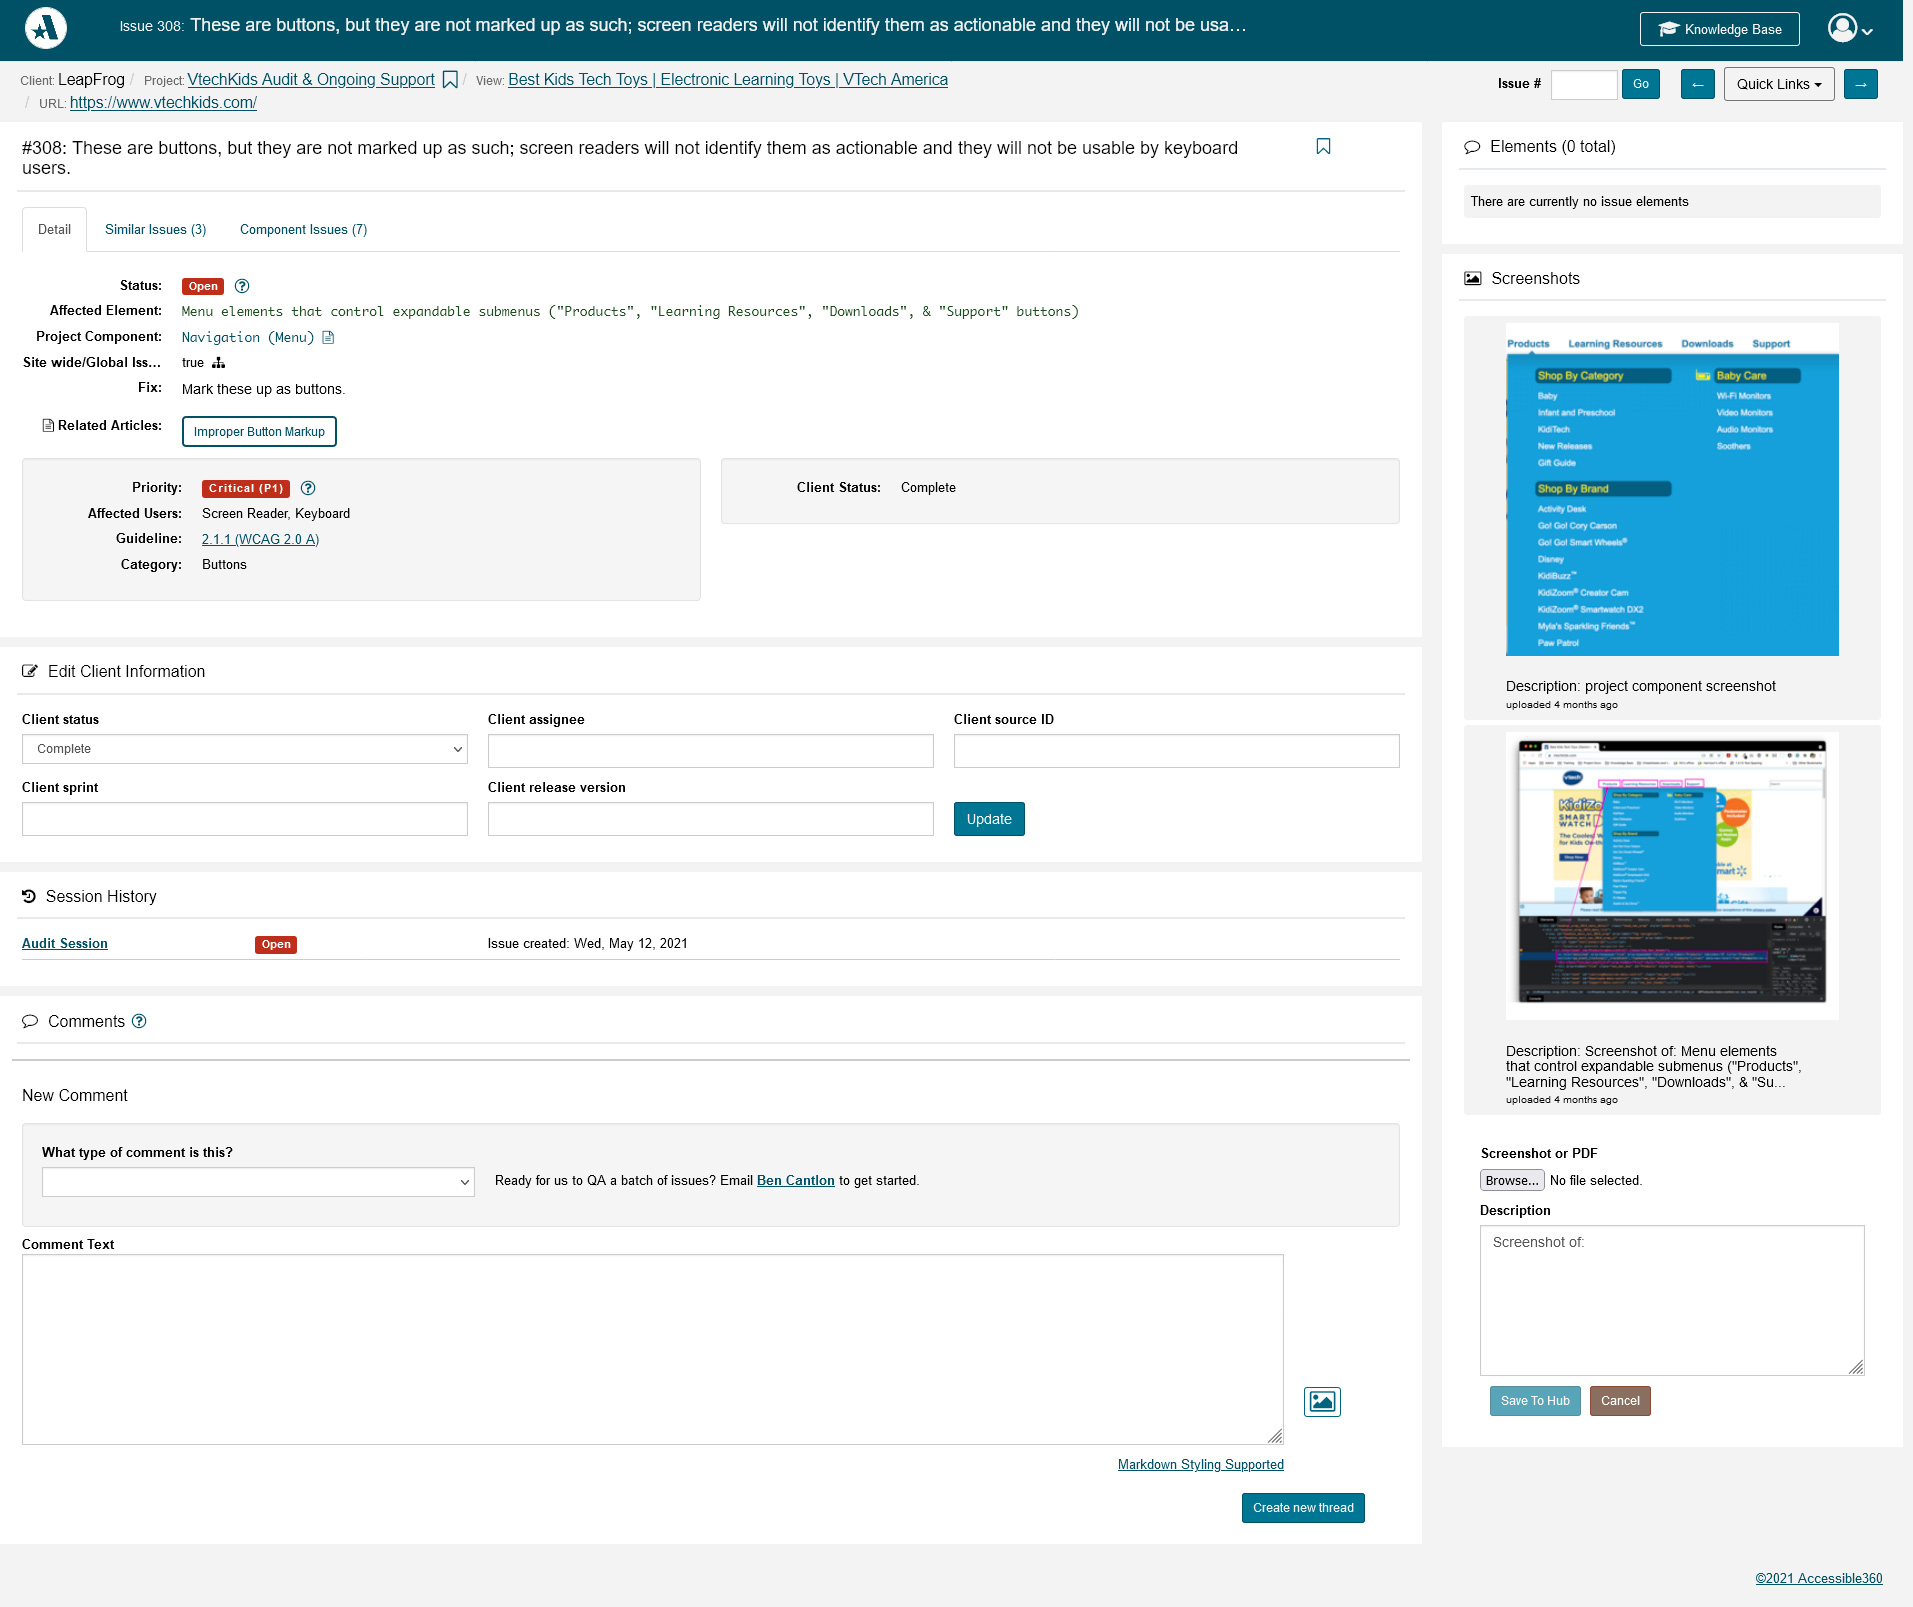1913x1607 pixels.
Task: Open the Quick Links dropdown
Action: pyautogui.click(x=1779, y=84)
